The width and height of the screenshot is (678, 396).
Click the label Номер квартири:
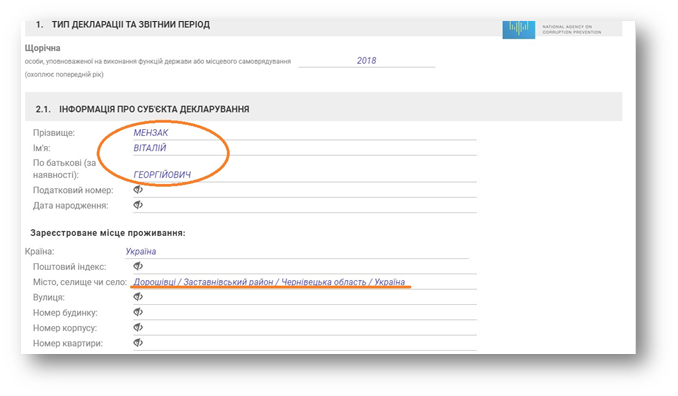[x=68, y=343]
